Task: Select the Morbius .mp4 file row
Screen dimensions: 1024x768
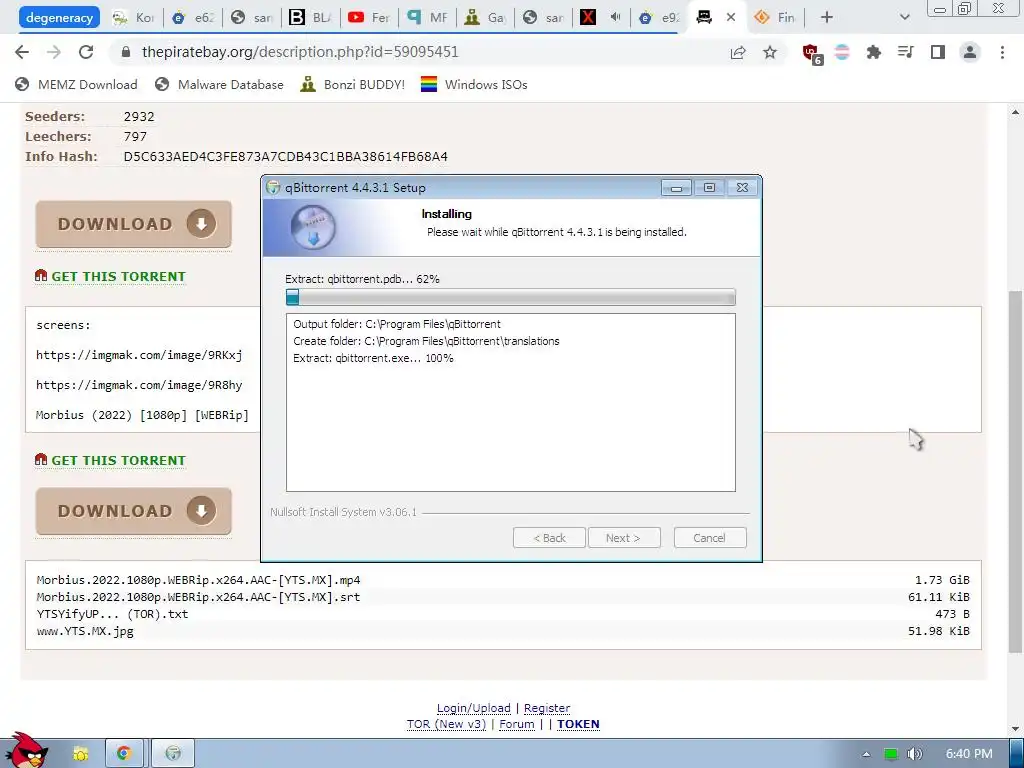Action: coord(503,580)
